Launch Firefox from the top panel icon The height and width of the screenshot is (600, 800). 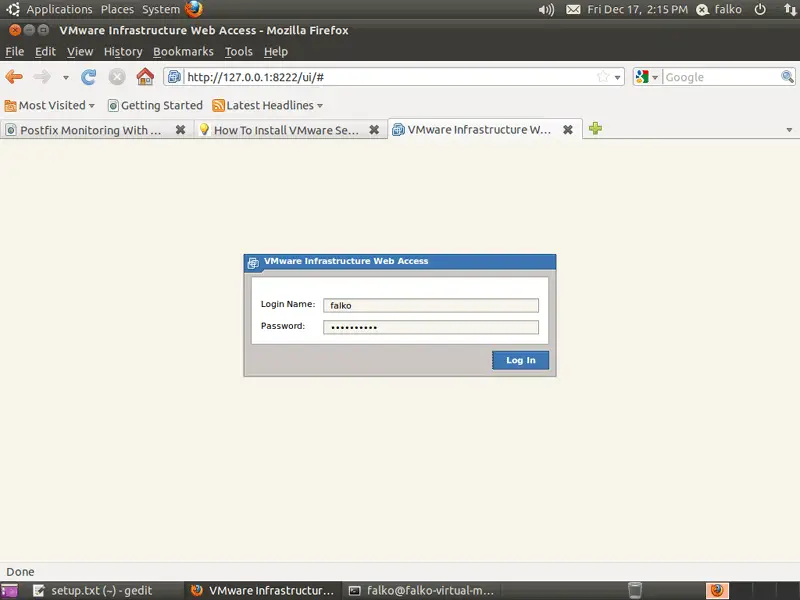point(194,9)
